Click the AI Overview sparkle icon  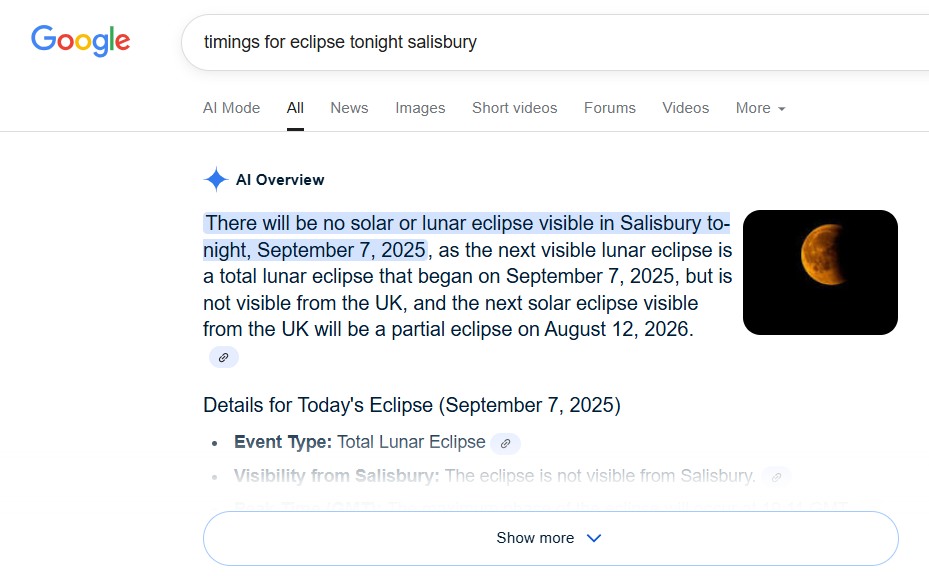pos(216,179)
